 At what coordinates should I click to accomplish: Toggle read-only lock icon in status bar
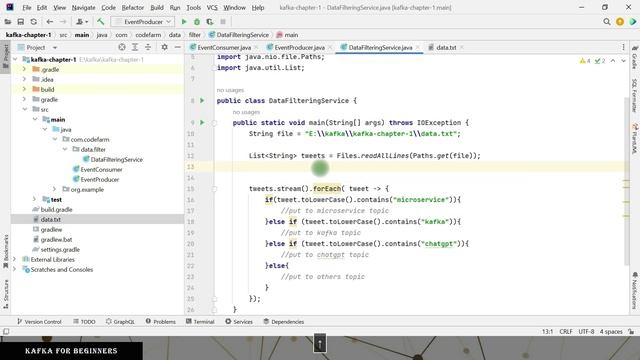pos(631,331)
